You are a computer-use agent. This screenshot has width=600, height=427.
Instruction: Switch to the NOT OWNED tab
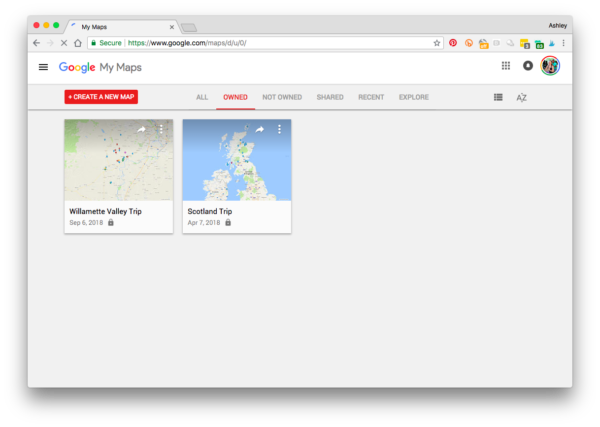(x=282, y=97)
